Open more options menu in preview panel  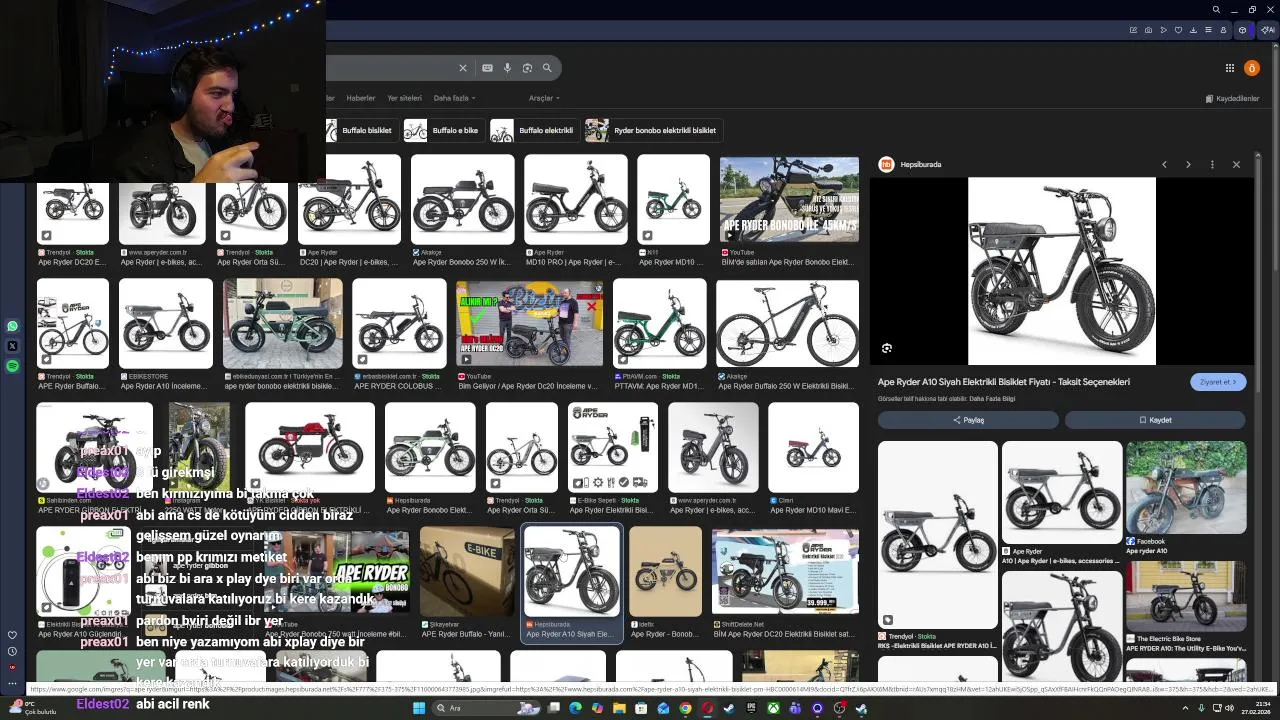pyautogui.click(x=1212, y=164)
